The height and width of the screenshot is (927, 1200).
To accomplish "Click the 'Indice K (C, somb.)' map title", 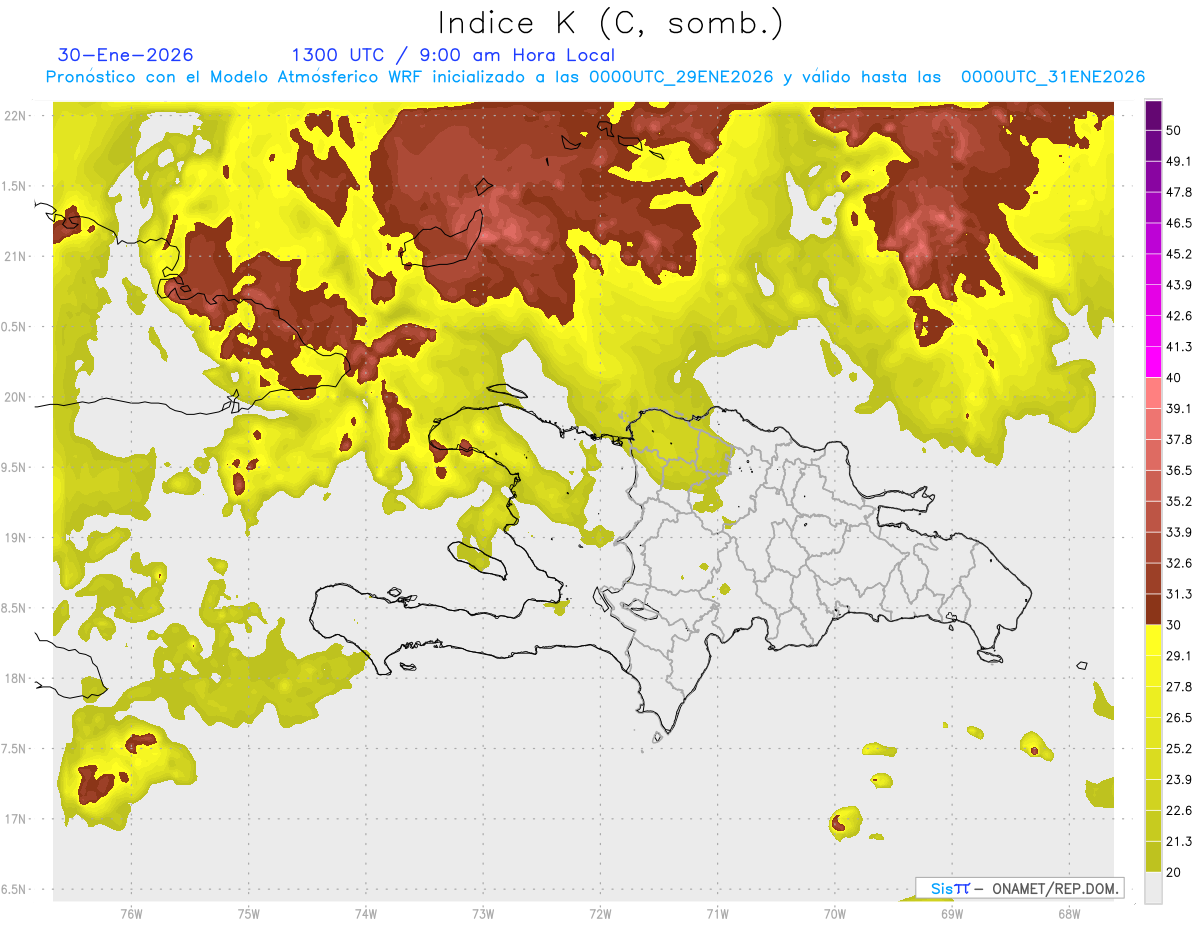I will pyautogui.click(x=610, y=23).
